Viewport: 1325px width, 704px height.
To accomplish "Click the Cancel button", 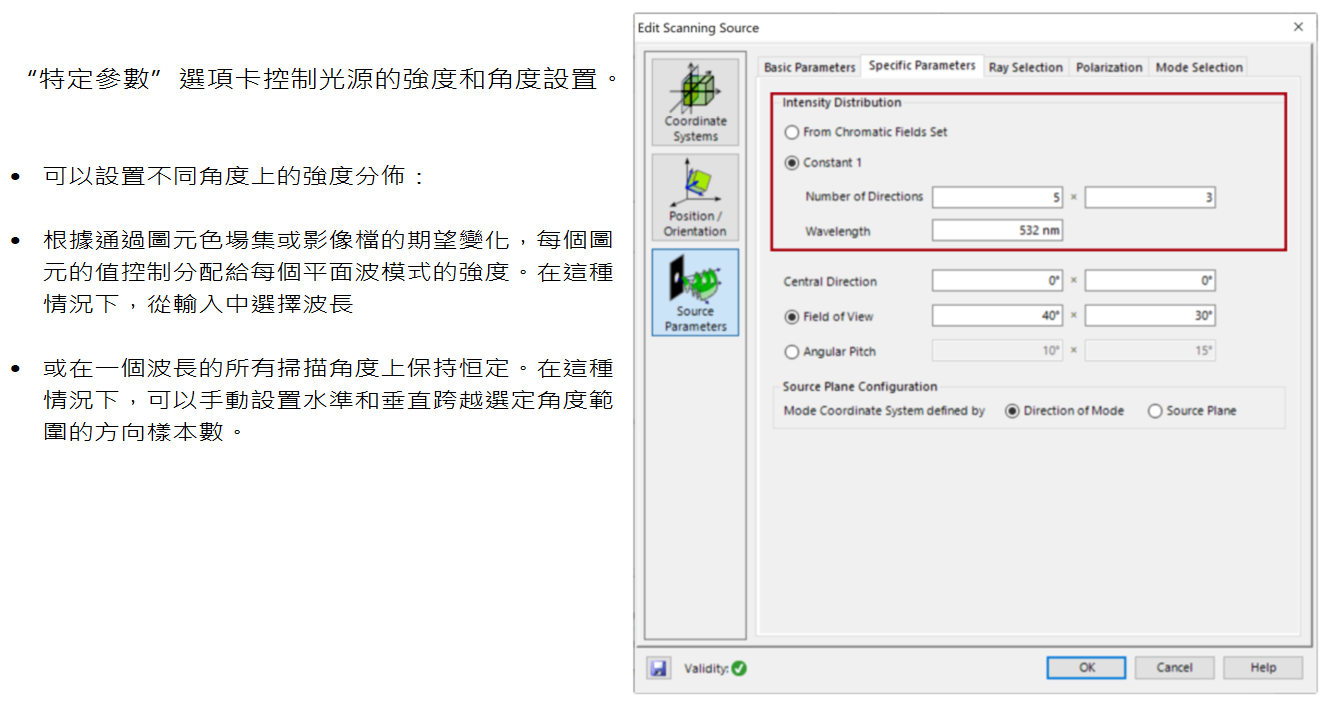I will 1174,668.
